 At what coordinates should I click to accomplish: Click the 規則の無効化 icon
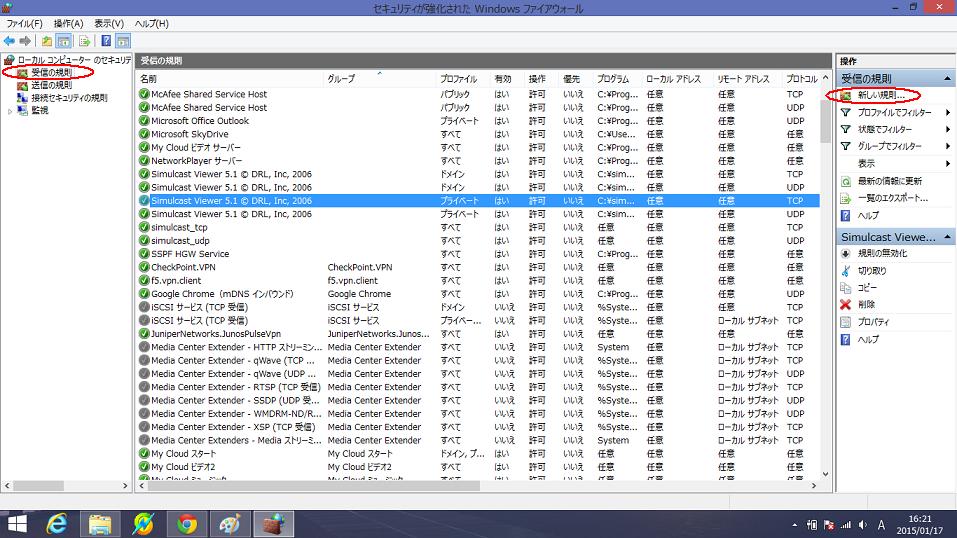846,253
